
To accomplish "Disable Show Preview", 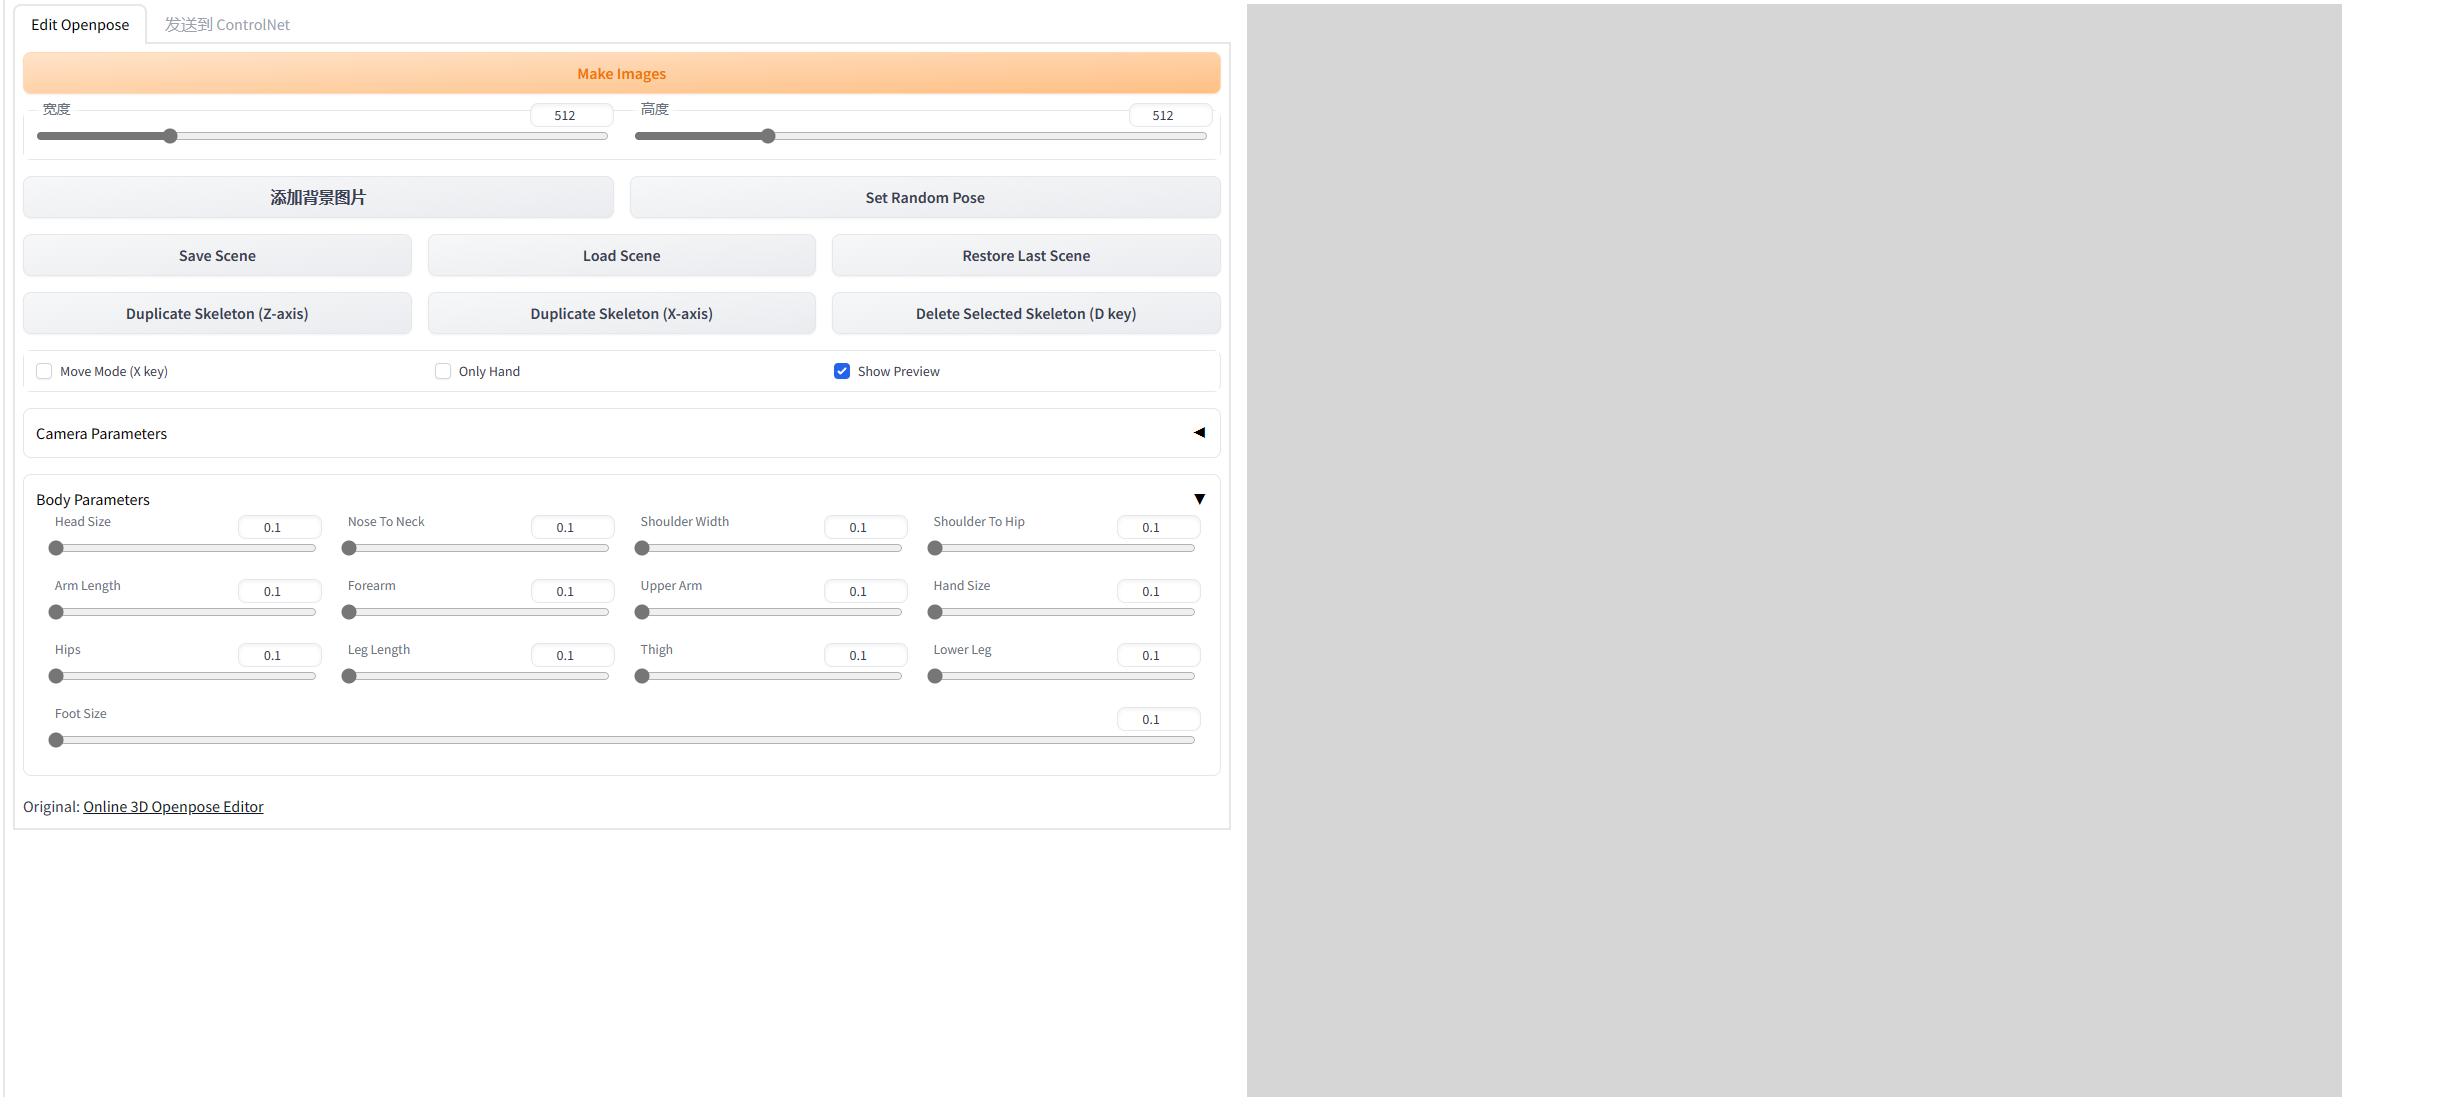I will (842, 371).
